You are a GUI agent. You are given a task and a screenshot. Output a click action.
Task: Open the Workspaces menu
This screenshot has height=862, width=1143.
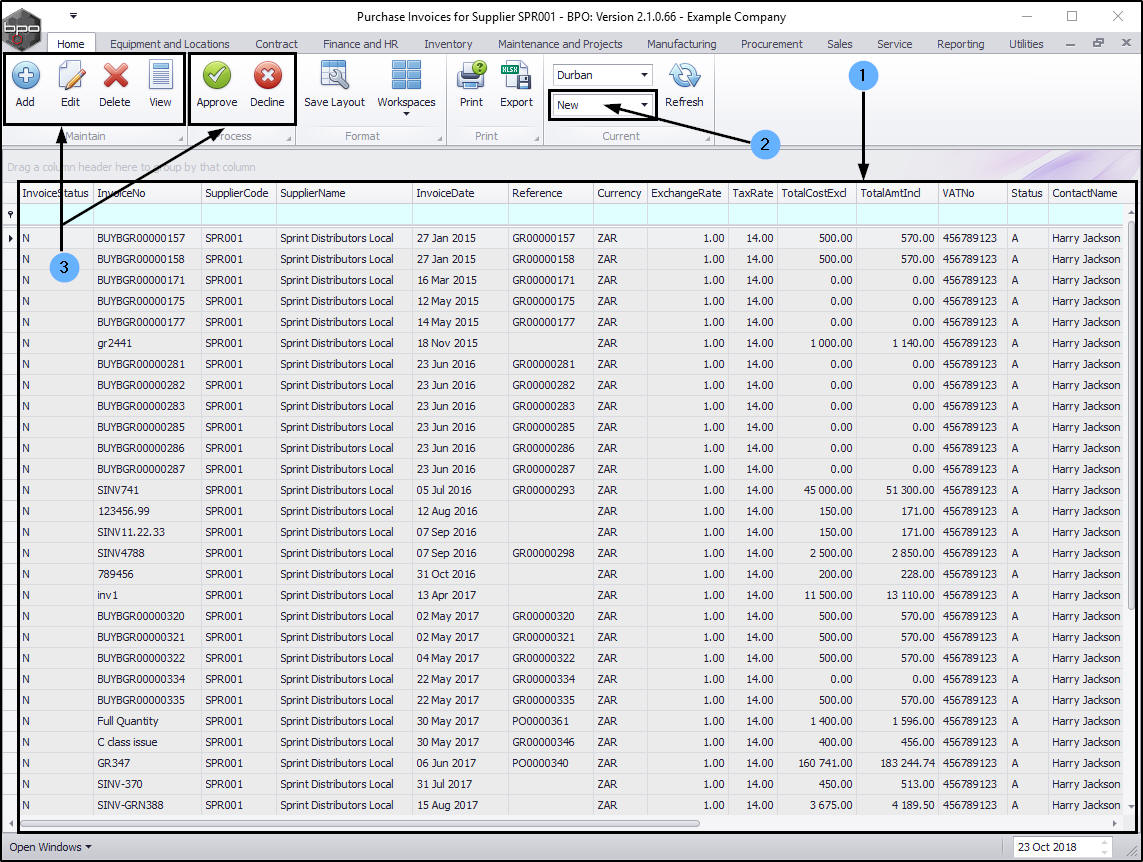[406, 88]
